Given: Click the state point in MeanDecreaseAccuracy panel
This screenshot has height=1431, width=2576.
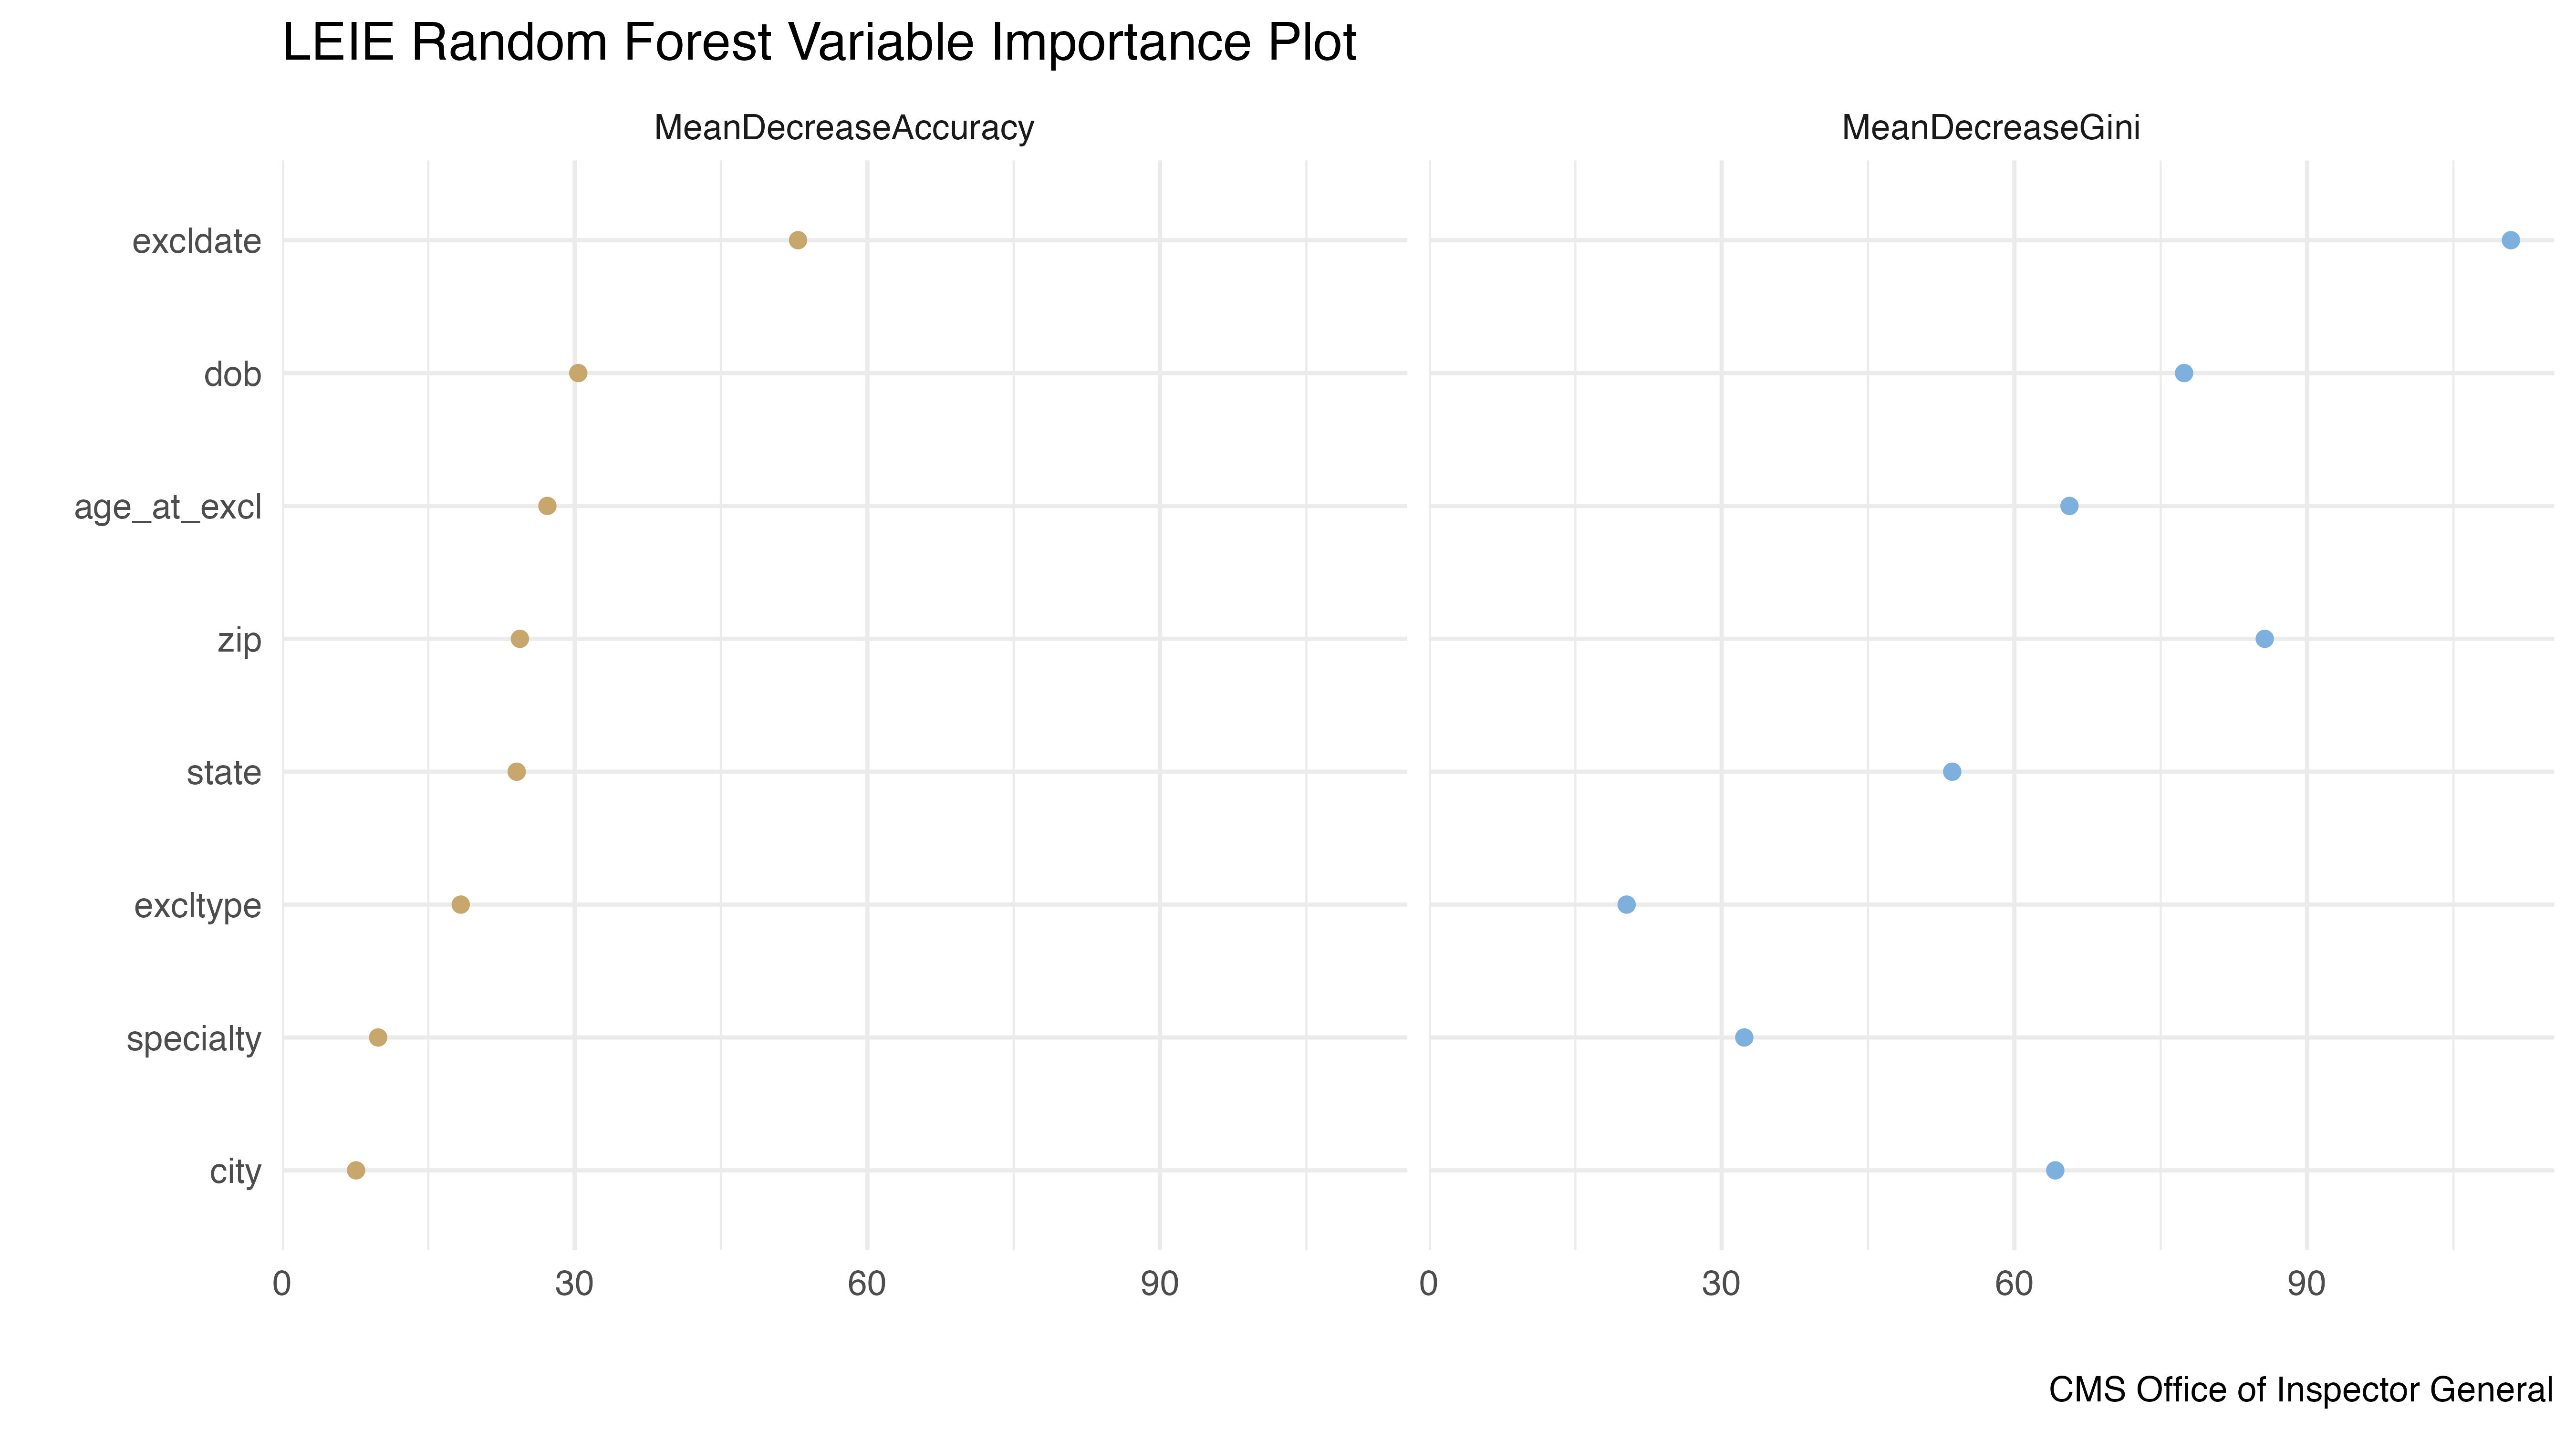Looking at the screenshot, I should pyautogui.click(x=517, y=772).
